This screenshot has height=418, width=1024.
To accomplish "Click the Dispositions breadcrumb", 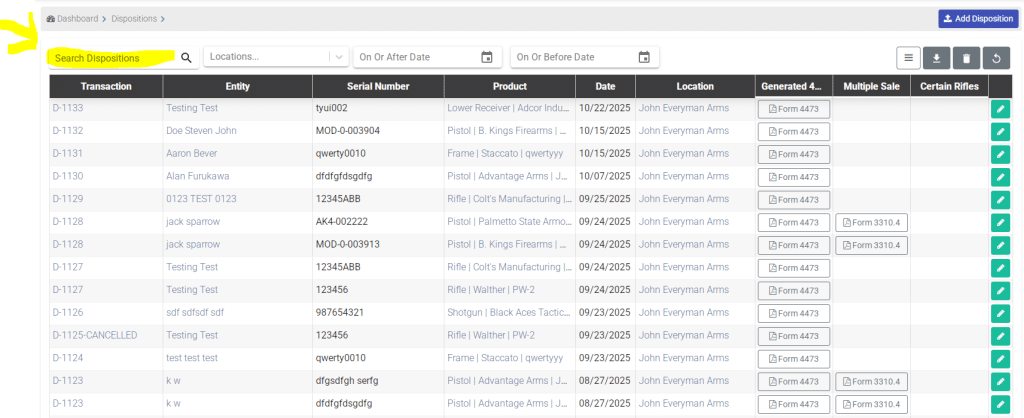I will point(136,19).
